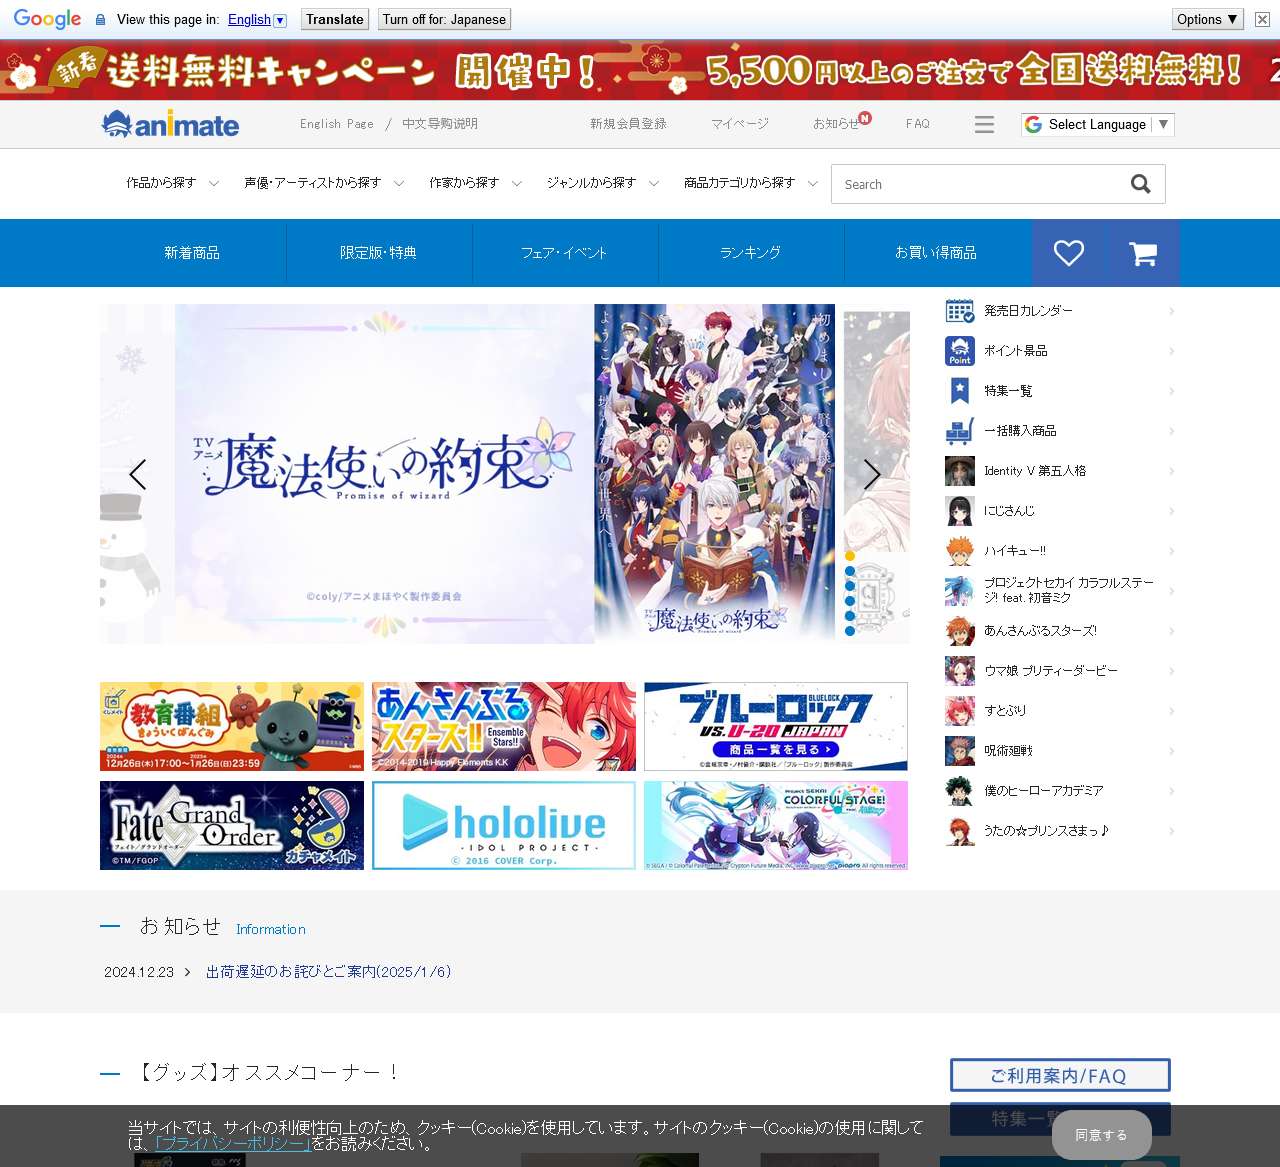Select the にじさんじ character icon

point(960,511)
